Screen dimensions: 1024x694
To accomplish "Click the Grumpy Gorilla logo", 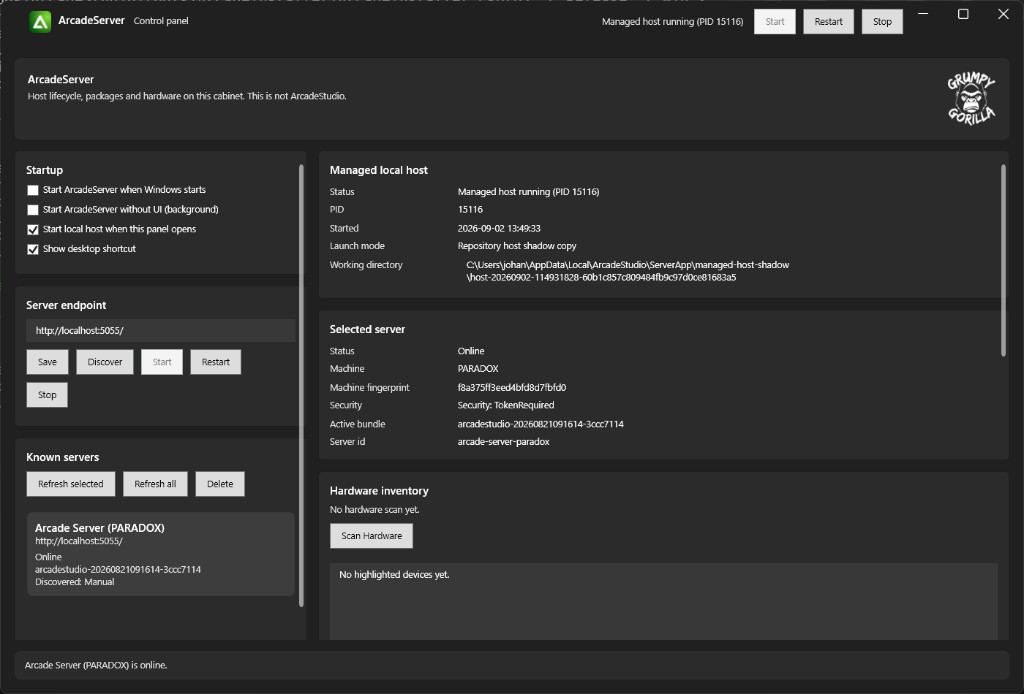I will [x=971, y=99].
